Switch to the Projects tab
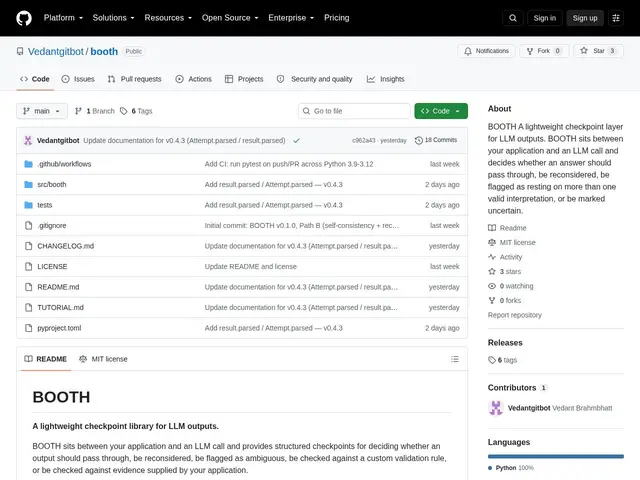Screen dimensions: 640x480 (x=244, y=79)
